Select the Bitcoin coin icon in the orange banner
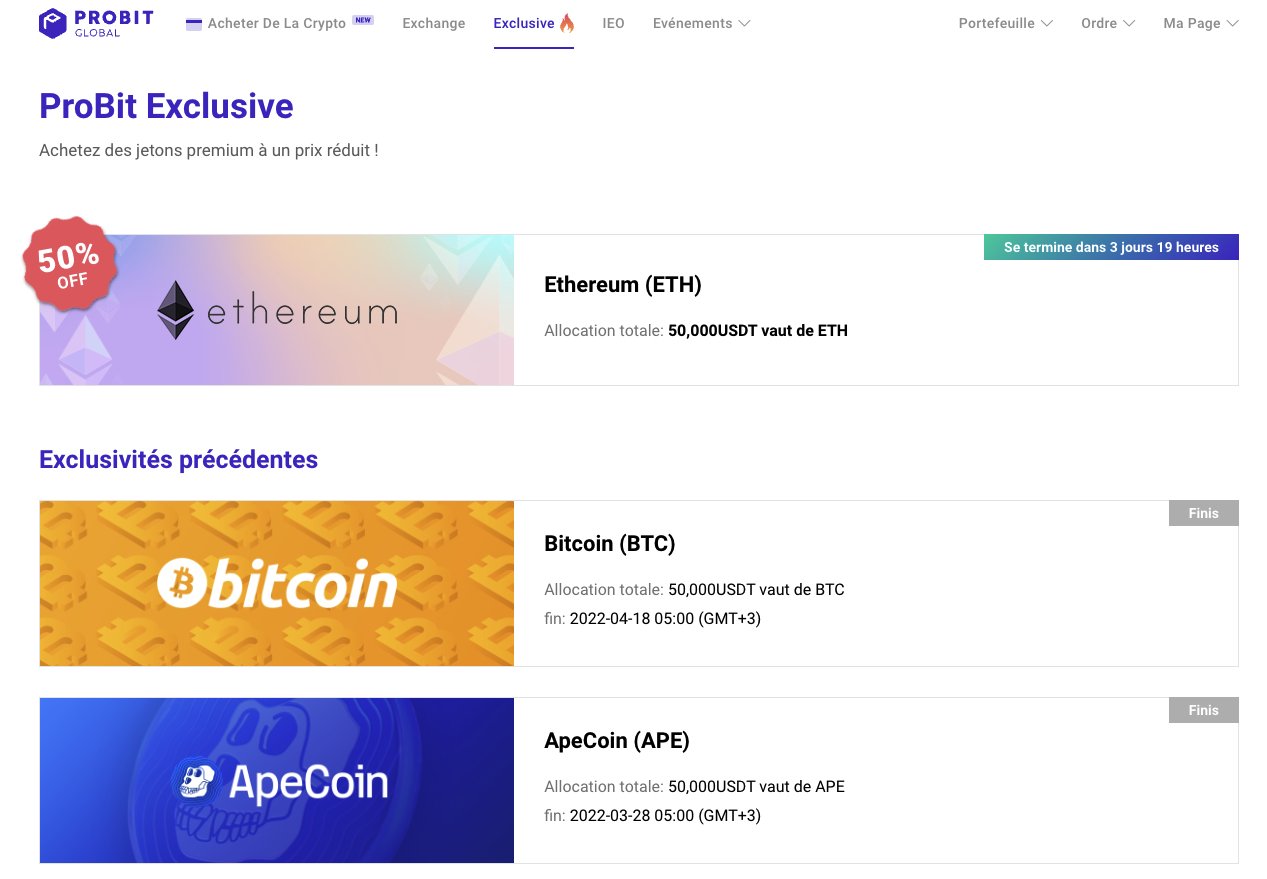 (183, 585)
